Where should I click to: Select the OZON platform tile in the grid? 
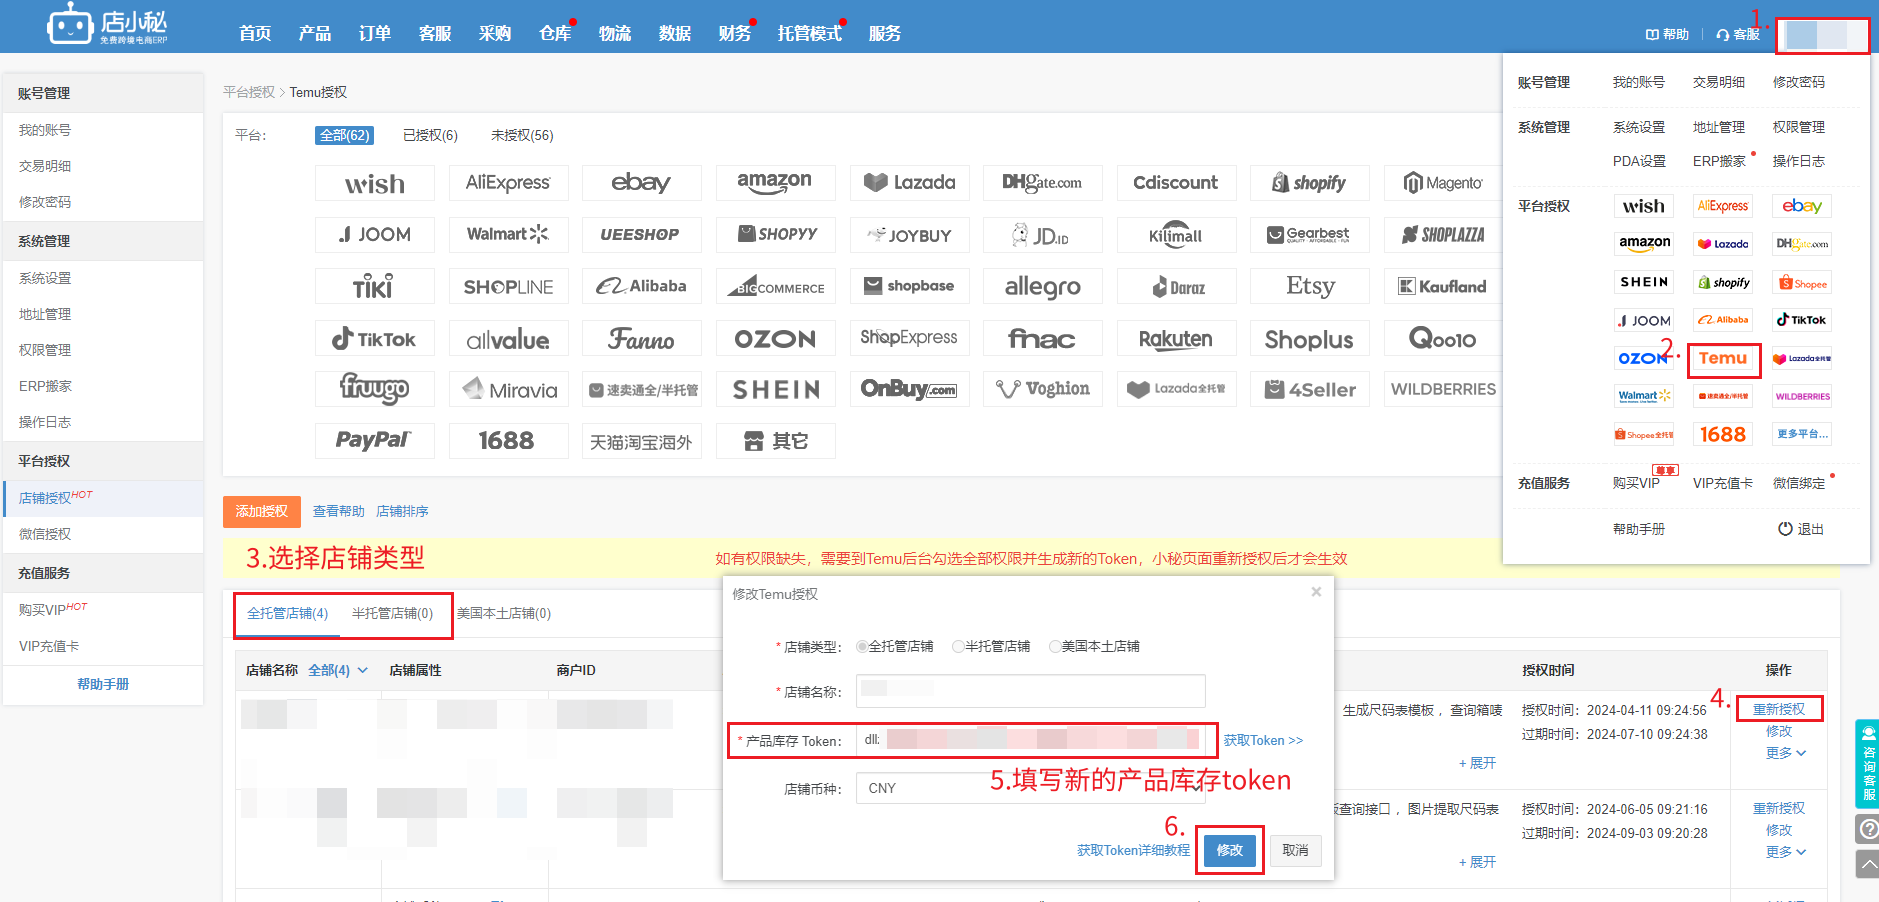(775, 339)
